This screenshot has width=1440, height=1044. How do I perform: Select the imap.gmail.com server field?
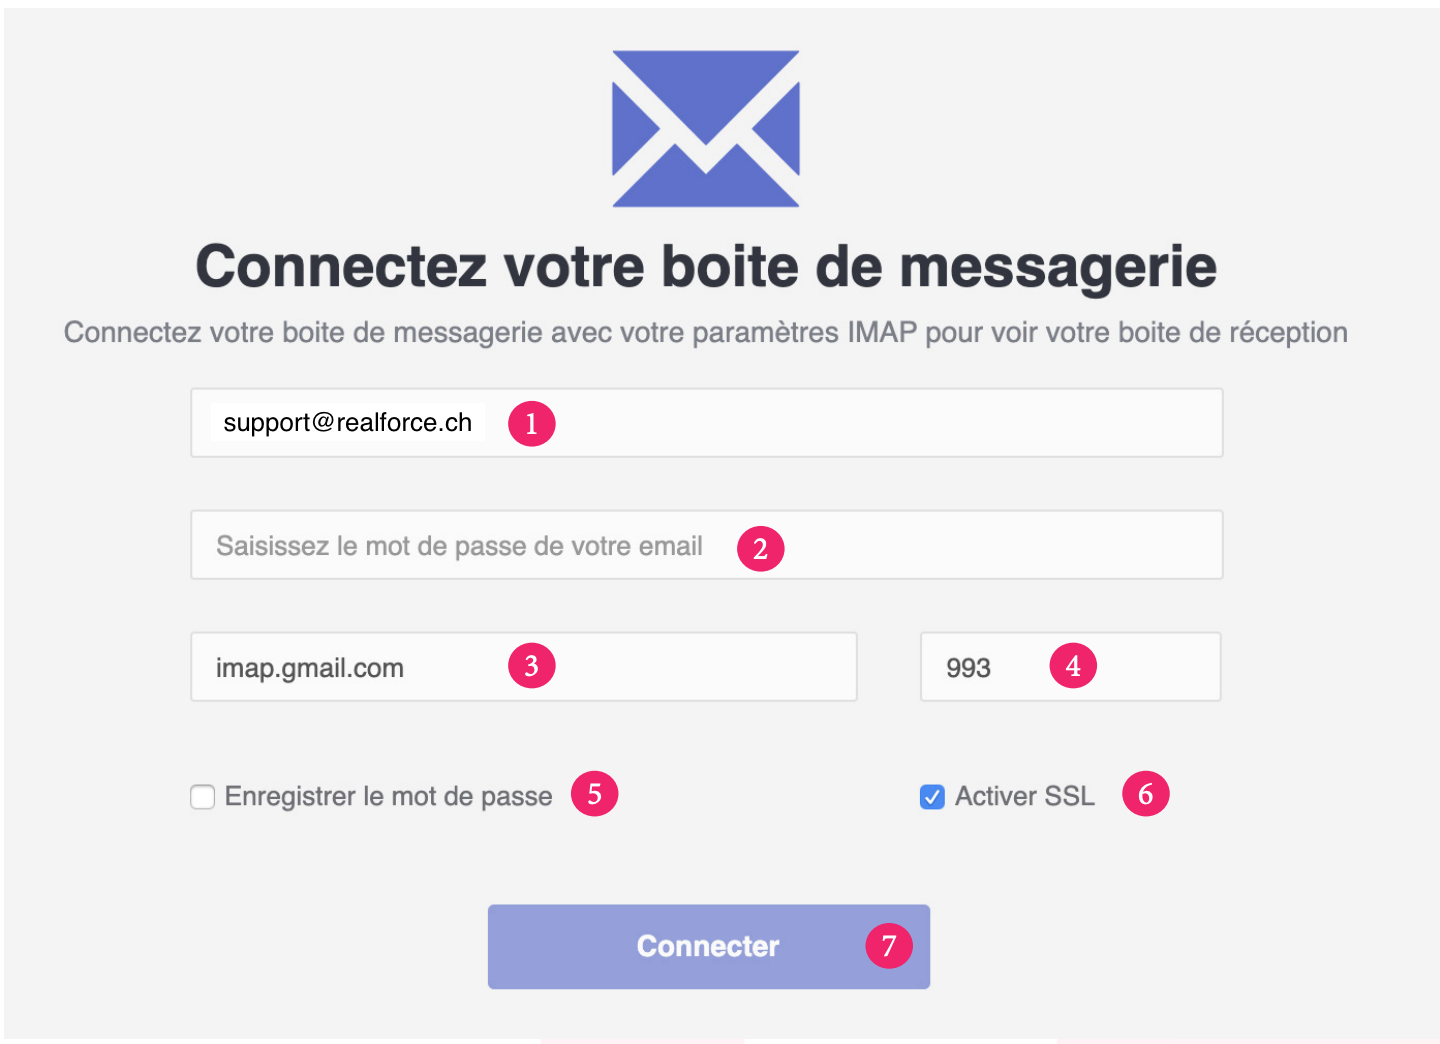[x=524, y=666]
